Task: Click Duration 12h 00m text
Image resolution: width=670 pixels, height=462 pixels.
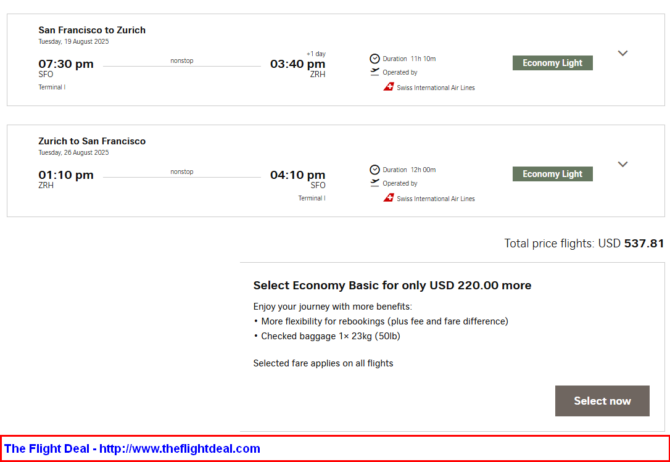Action: point(409,170)
